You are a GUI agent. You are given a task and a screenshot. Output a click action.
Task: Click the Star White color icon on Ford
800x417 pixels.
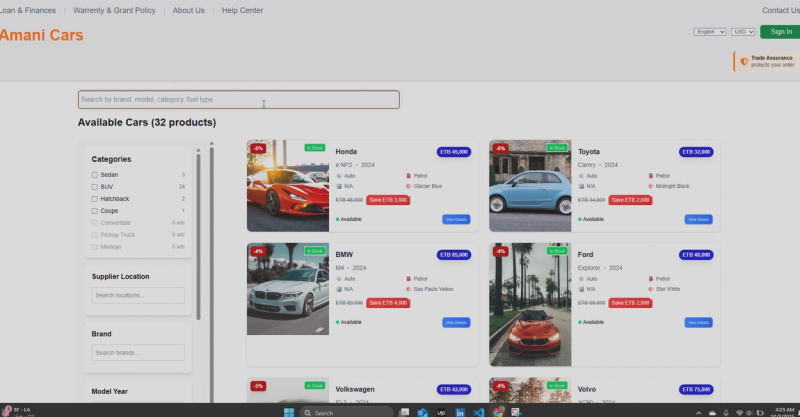(x=651, y=288)
